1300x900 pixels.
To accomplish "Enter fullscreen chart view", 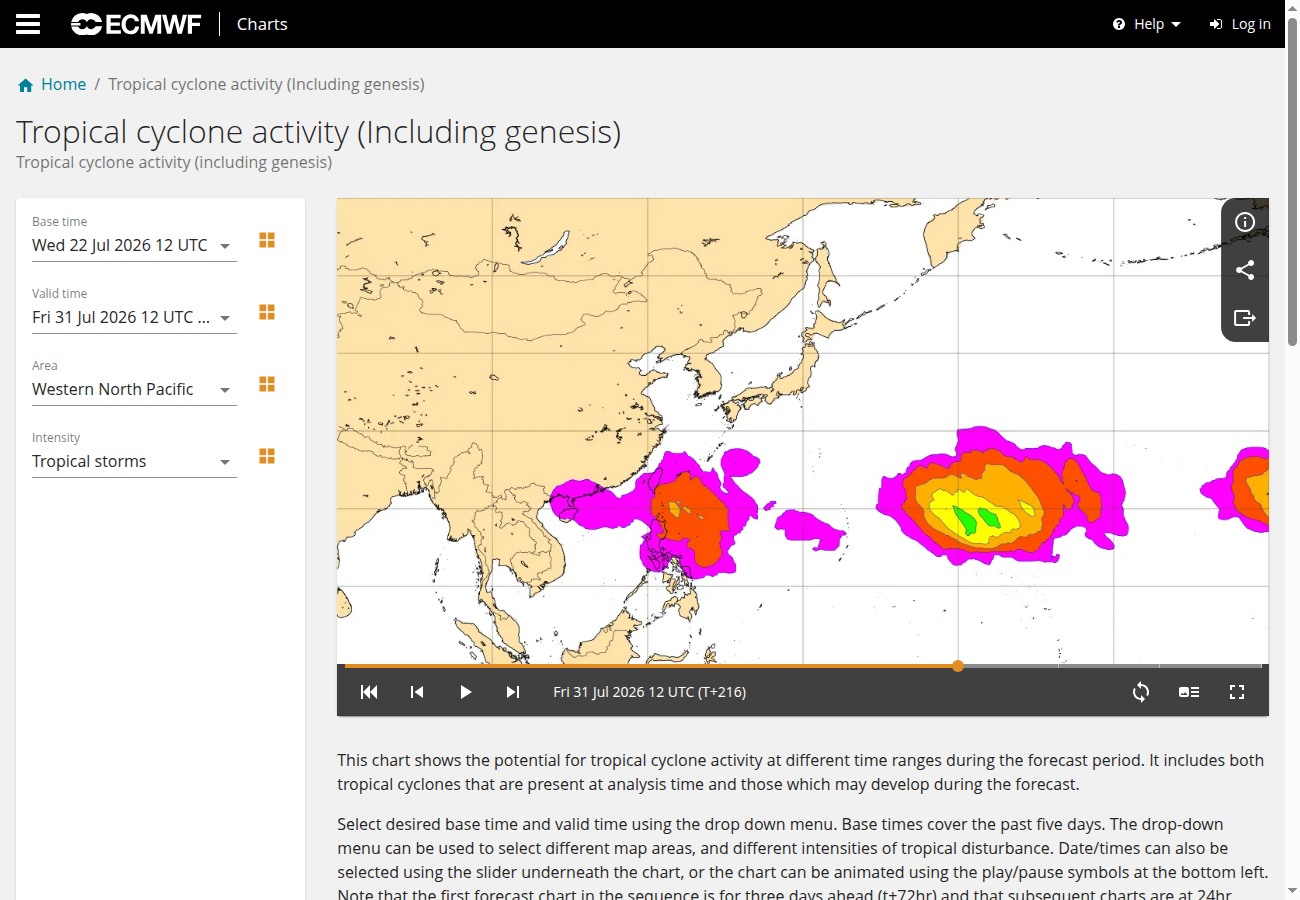I will [1237, 692].
